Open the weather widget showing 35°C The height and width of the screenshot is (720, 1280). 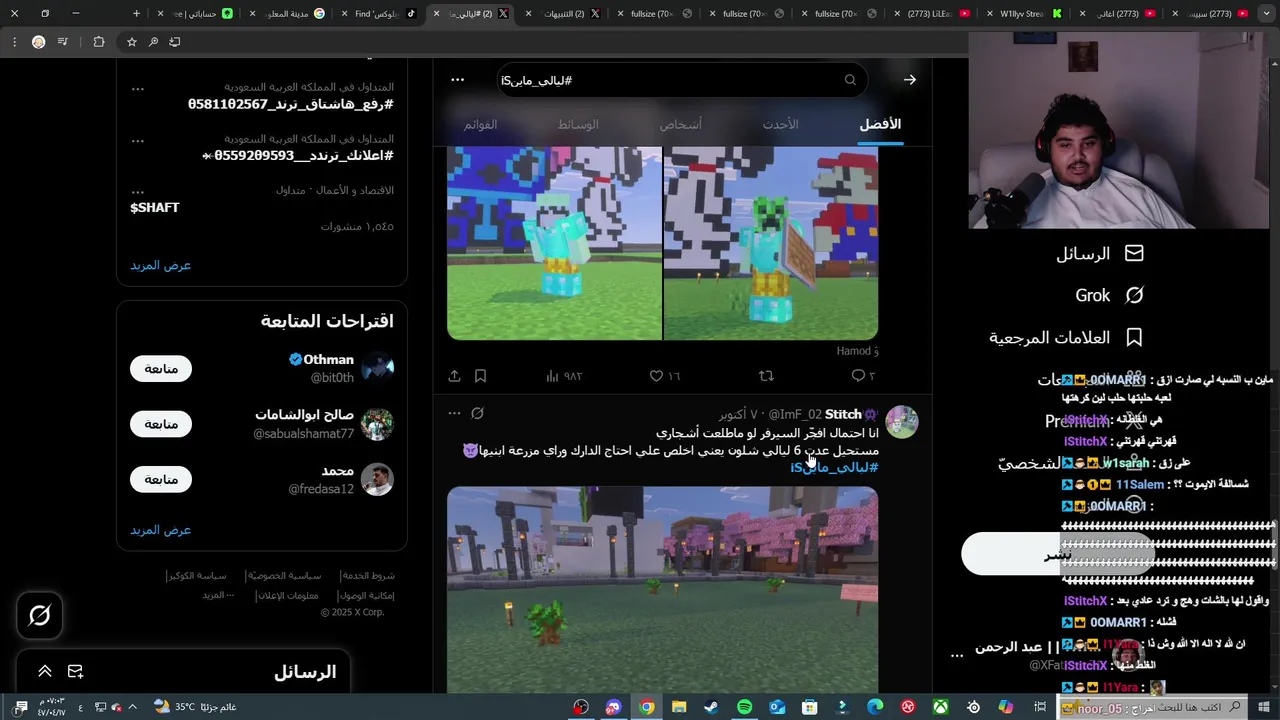click(x=195, y=707)
